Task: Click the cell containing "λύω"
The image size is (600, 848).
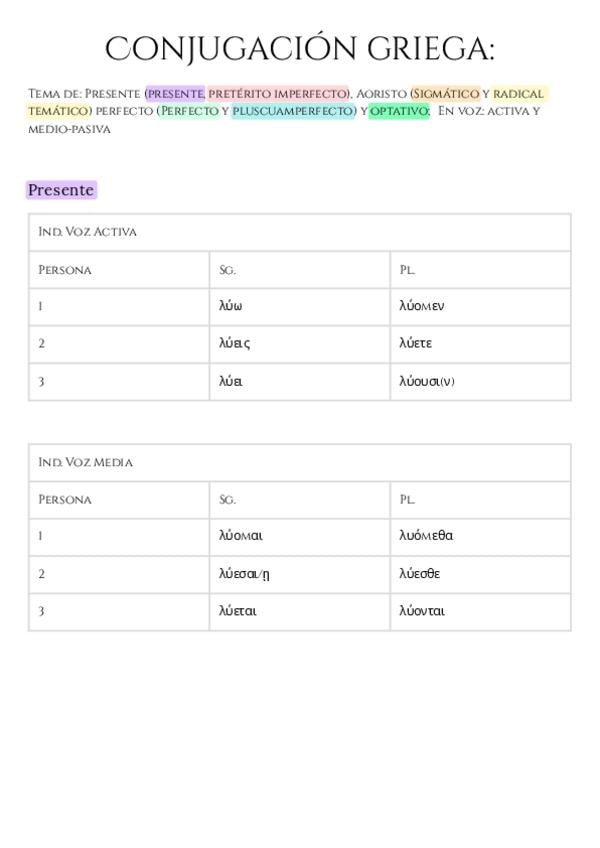Action: tap(231, 306)
